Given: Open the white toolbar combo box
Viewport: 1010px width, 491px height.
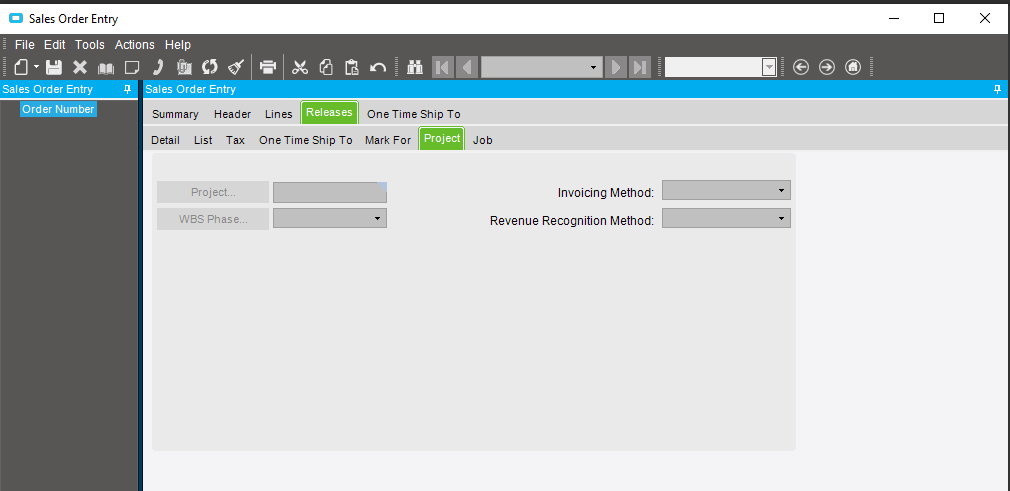Looking at the screenshot, I should [769, 67].
